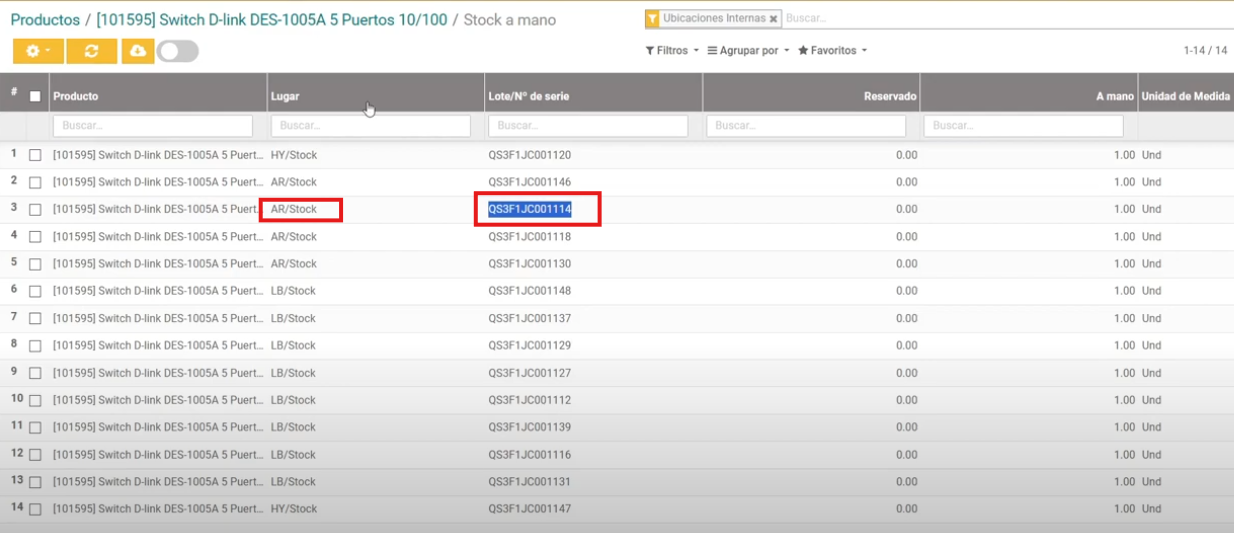Toggle the grey switch beside the download button
This screenshot has height=533, width=1234.
coord(177,51)
